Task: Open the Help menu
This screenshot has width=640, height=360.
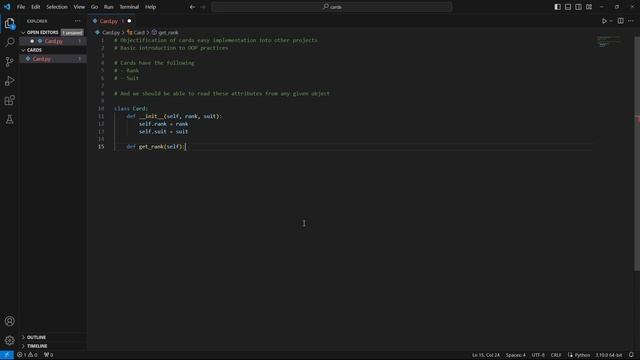Action: pos(151,7)
